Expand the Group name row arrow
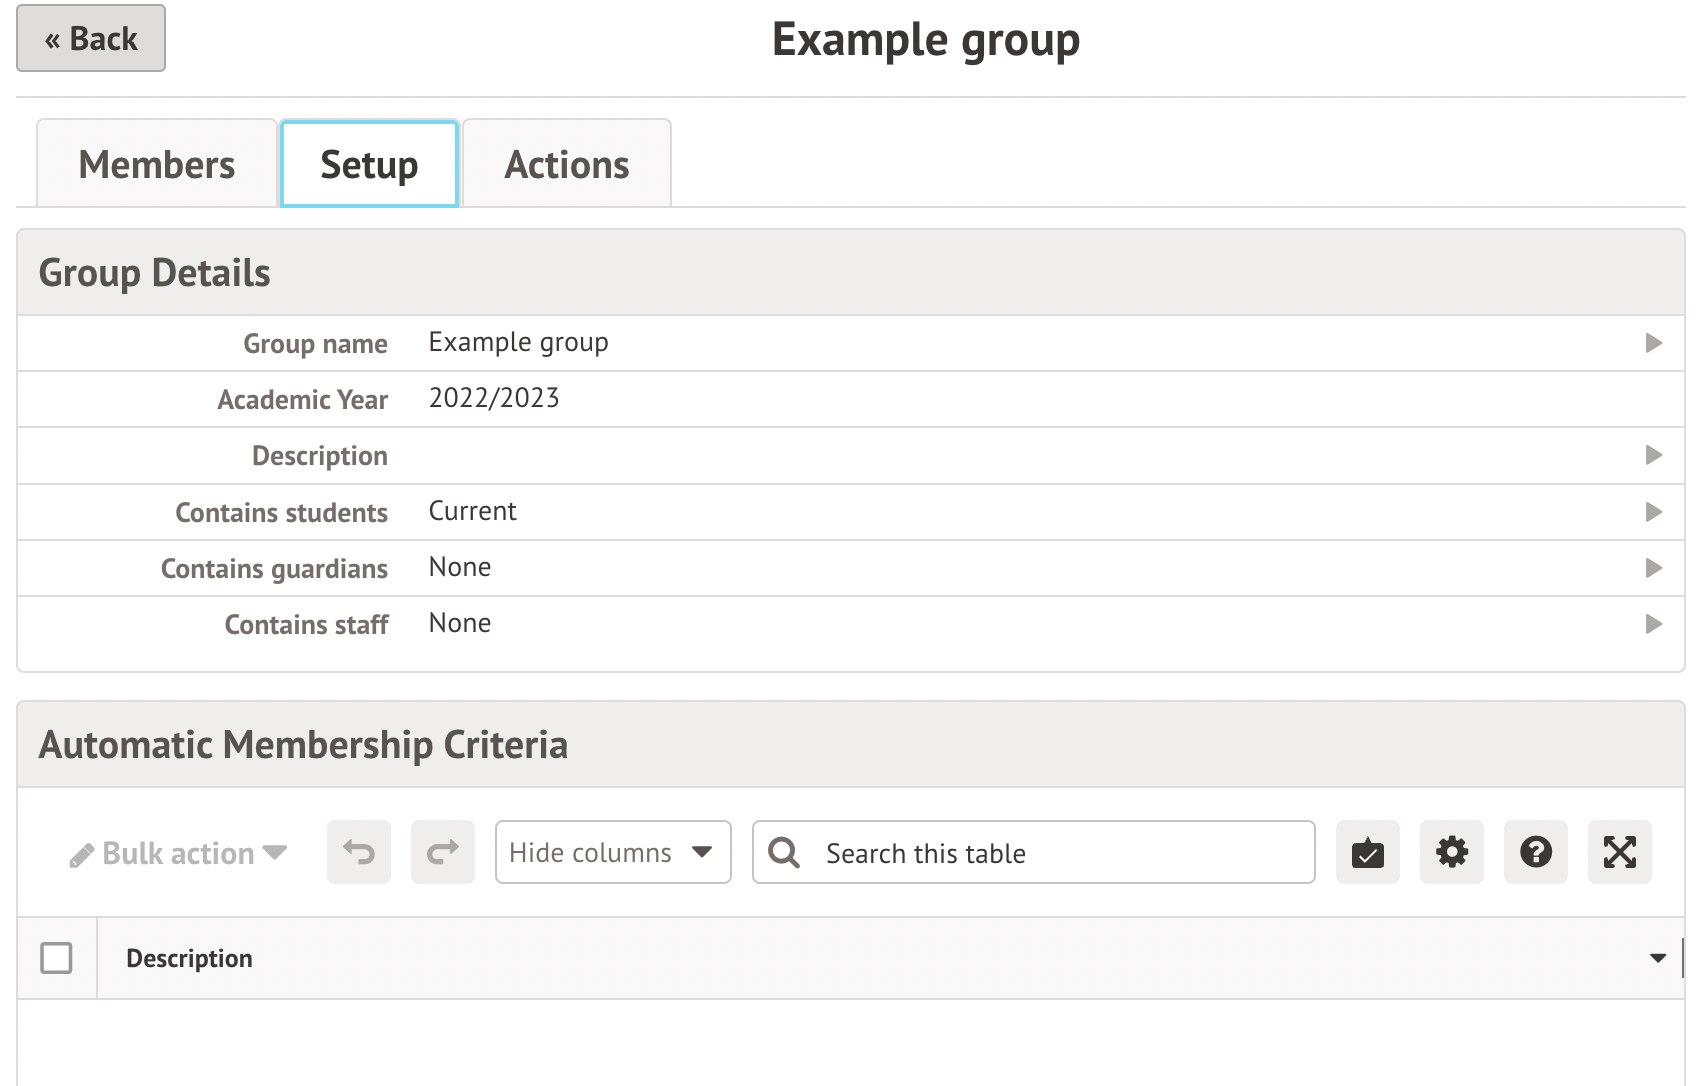The height and width of the screenshot is (1086, 1696). [1653, 343]
